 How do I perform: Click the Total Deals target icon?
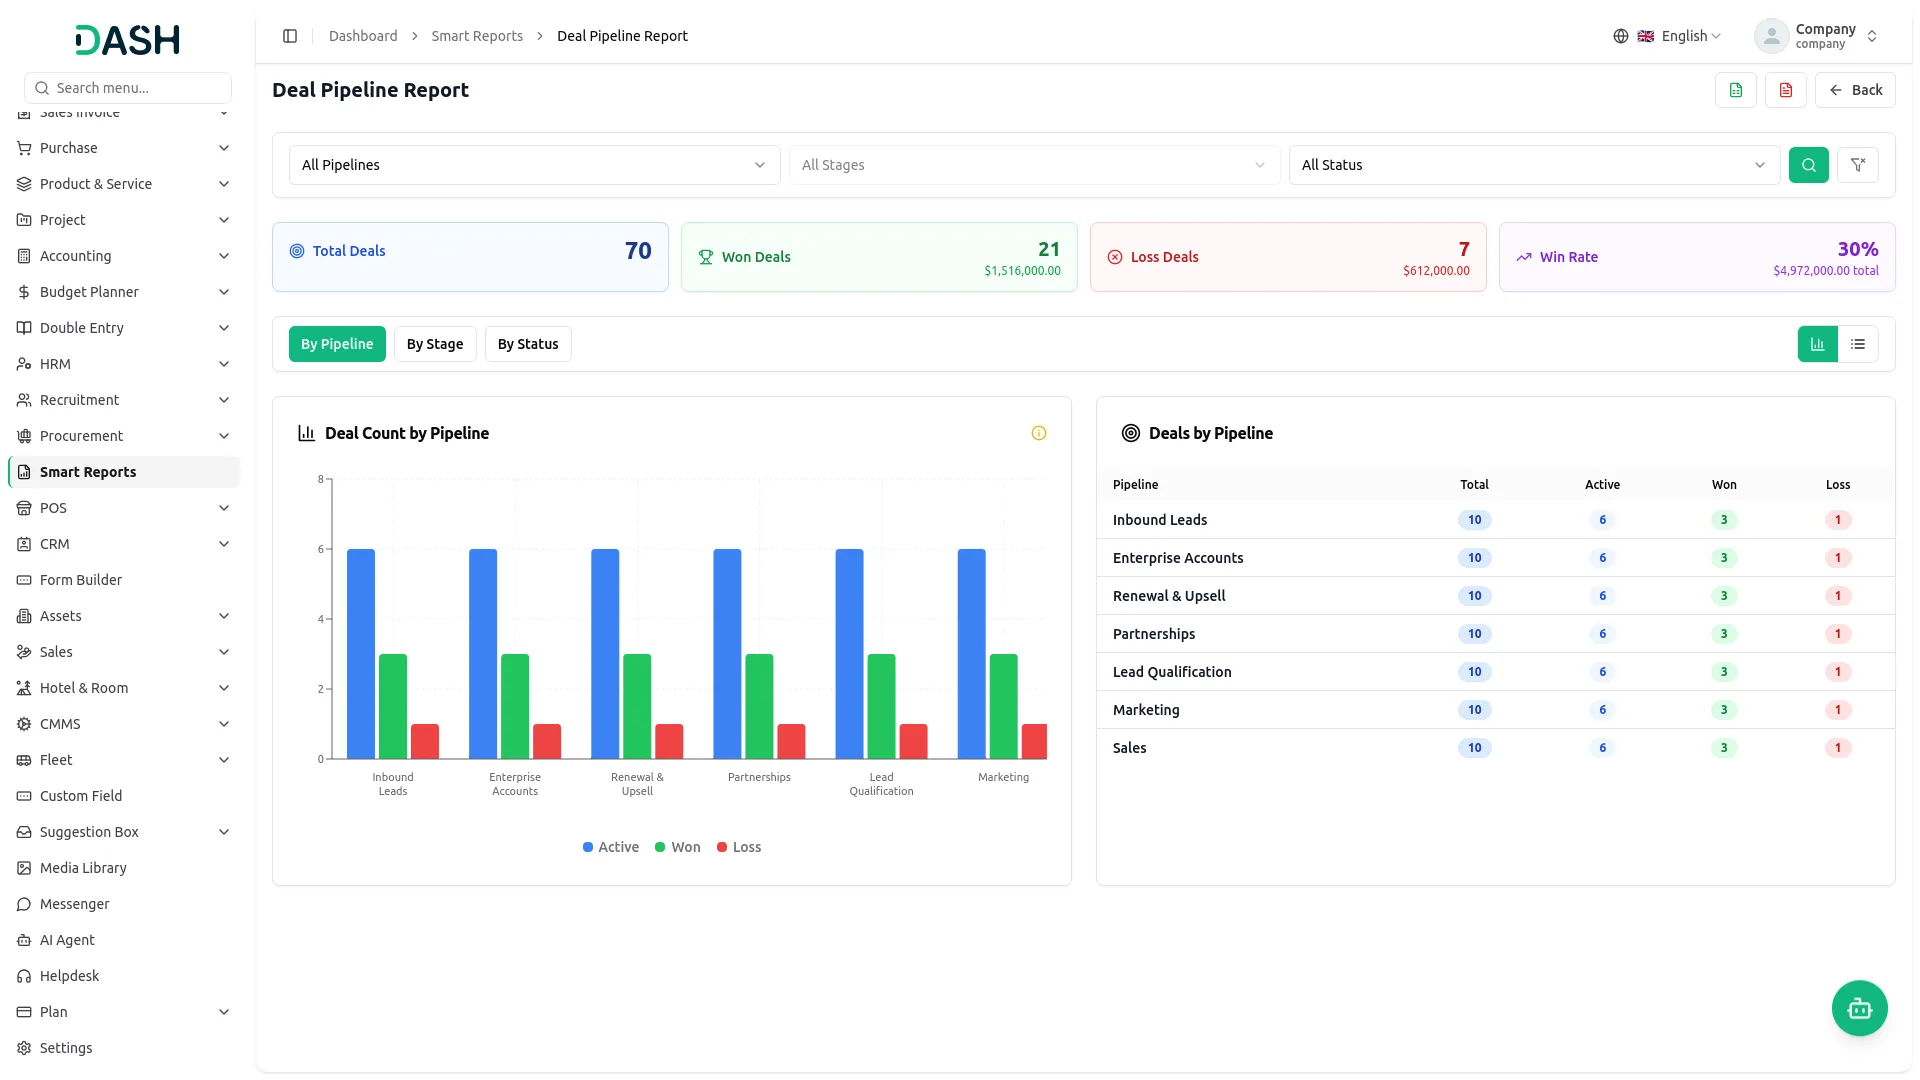[x=297, y=251]
